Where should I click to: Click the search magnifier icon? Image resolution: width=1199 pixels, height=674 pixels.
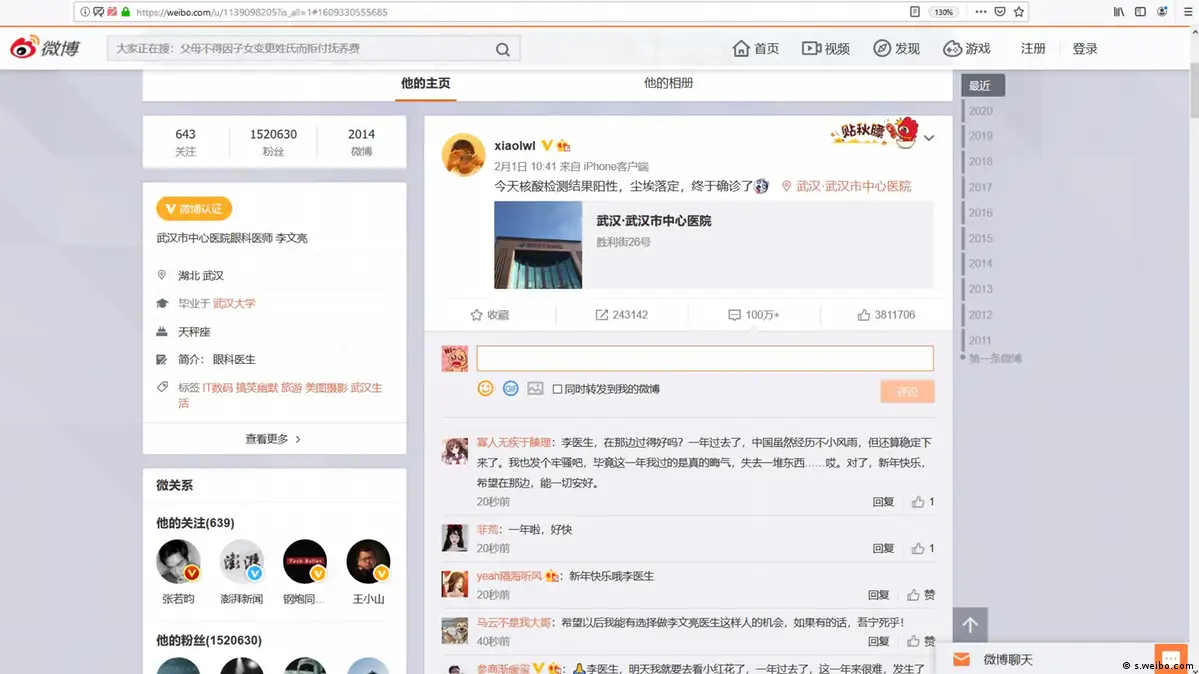503,50
